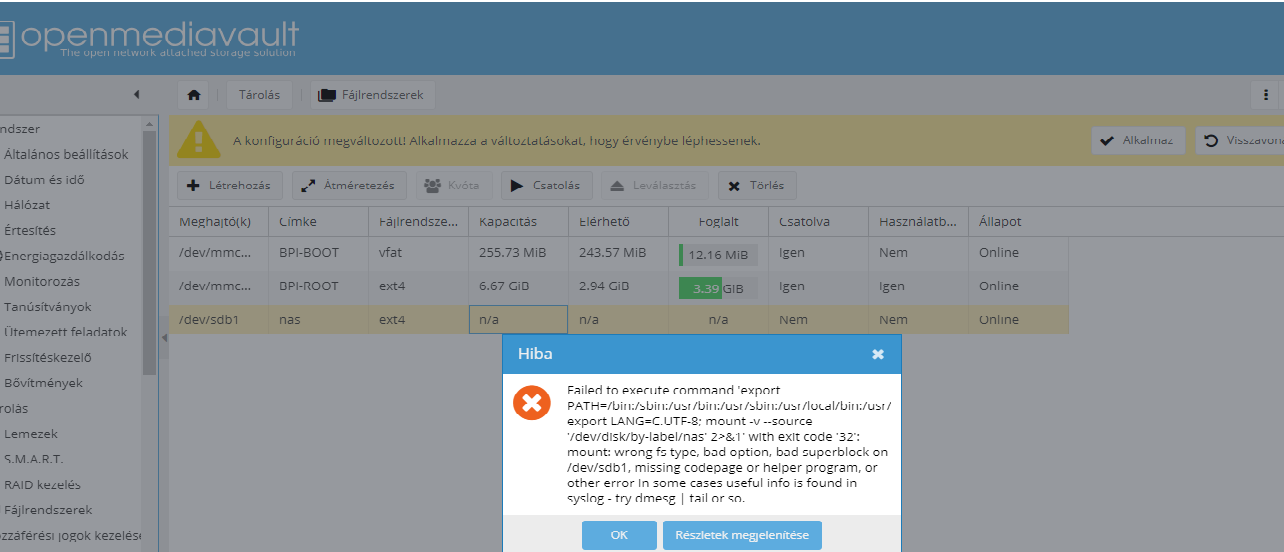Click the 12.16 MiB usage bar
Viewport: 1284px width, 552px height.
tap(718, 255)
